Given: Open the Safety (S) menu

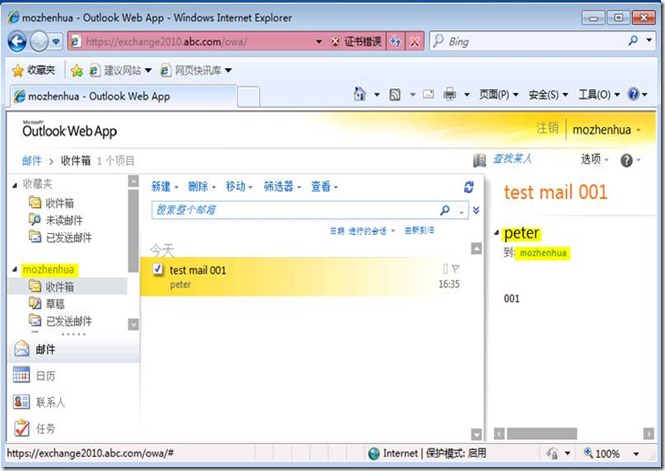Looking at the screenshot, I should (x=548, y=95).
